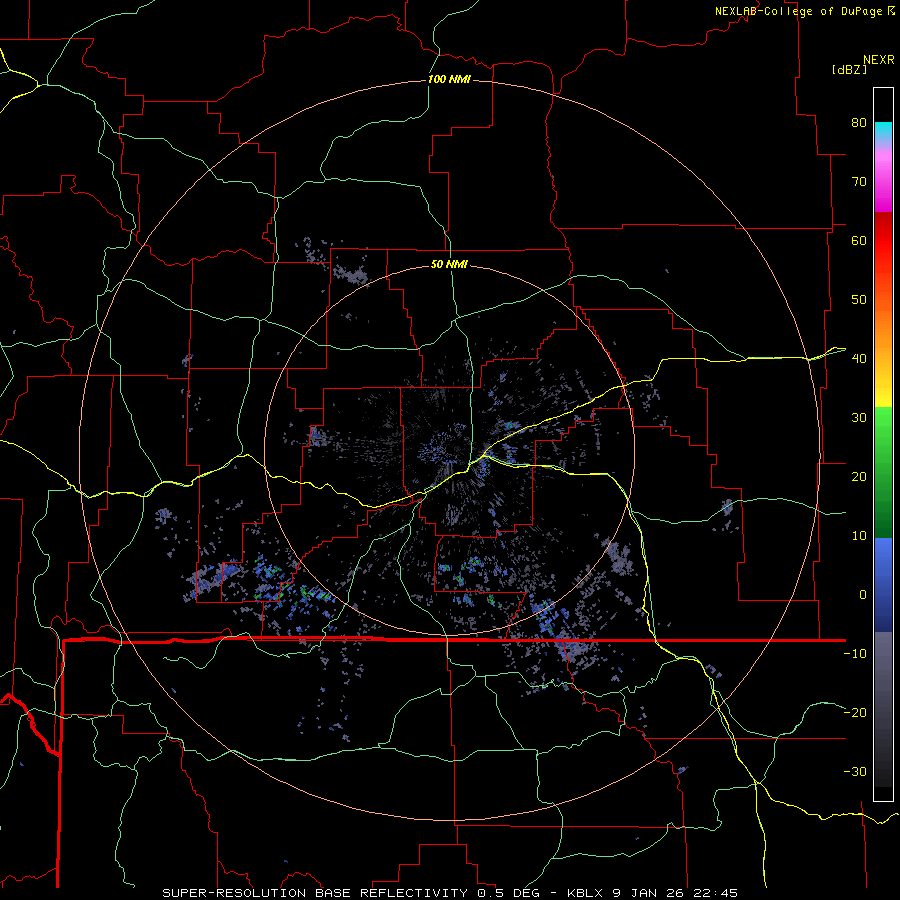Click the 60 value on dBZ scale

(859, 240)
